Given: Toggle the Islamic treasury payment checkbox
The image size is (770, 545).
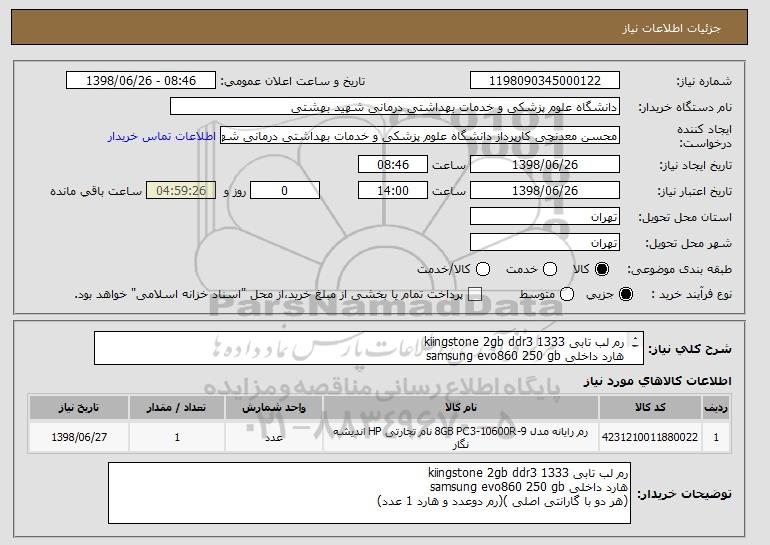Looking at the screenshot, I should coord(474,295).
